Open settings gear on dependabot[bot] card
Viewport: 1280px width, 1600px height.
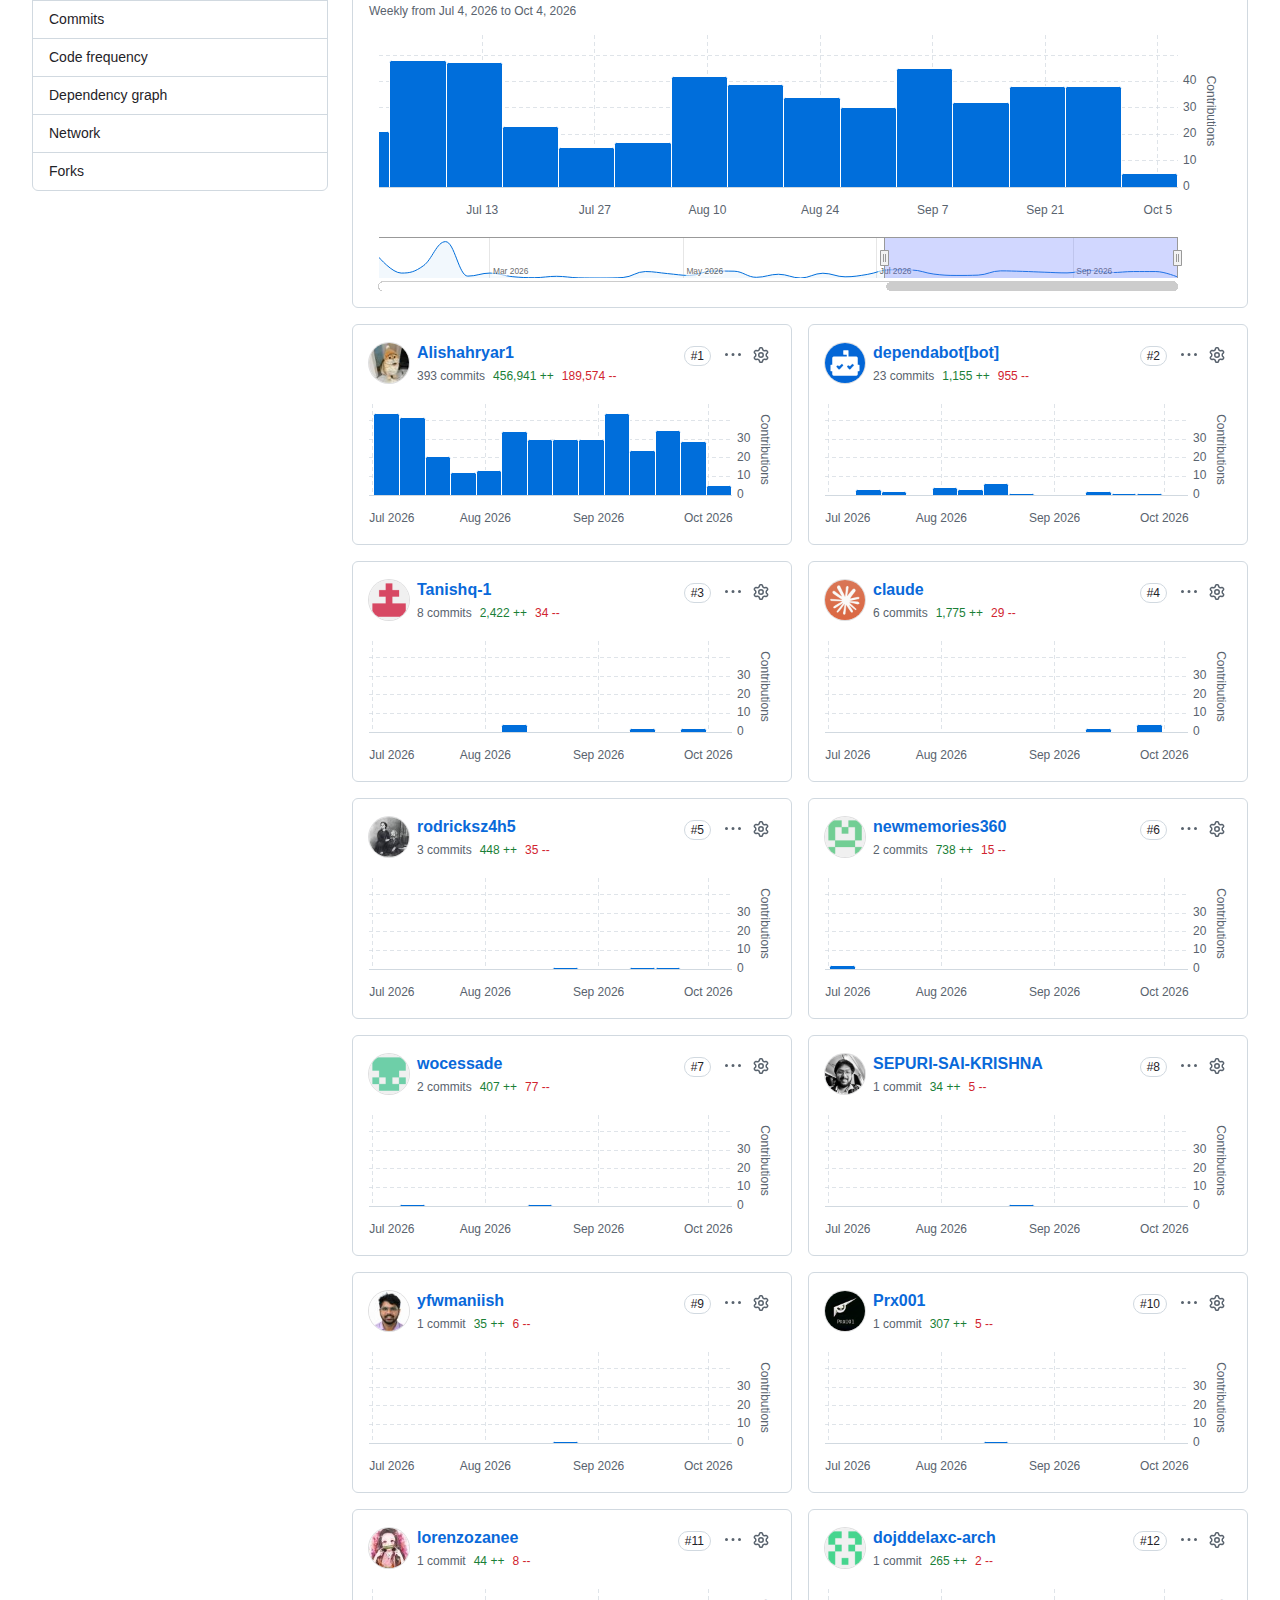1217,355
